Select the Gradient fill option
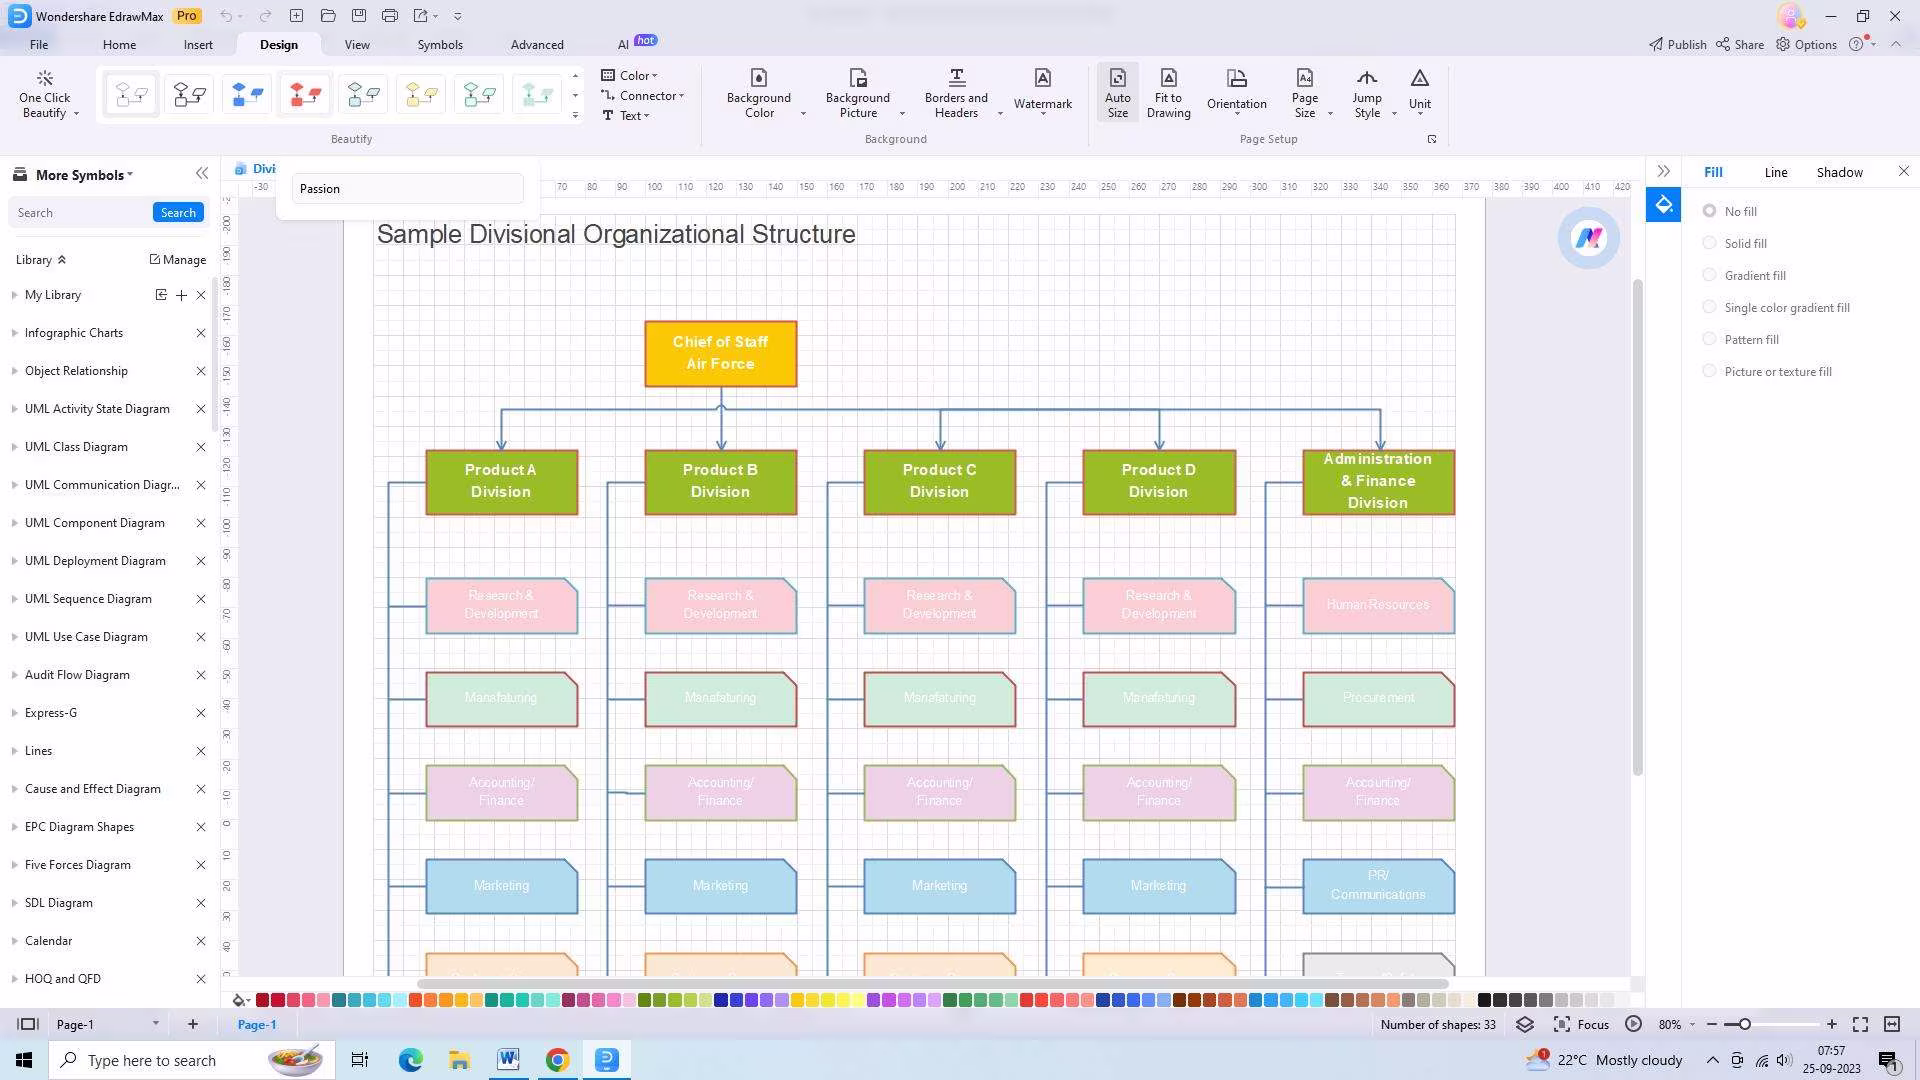 1709,275
